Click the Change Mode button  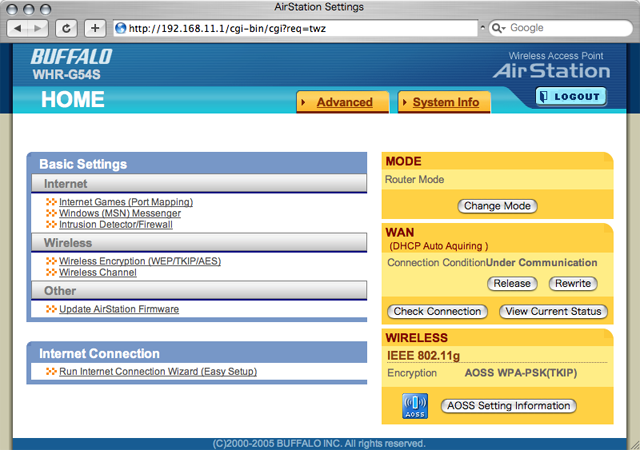point(497,206)
